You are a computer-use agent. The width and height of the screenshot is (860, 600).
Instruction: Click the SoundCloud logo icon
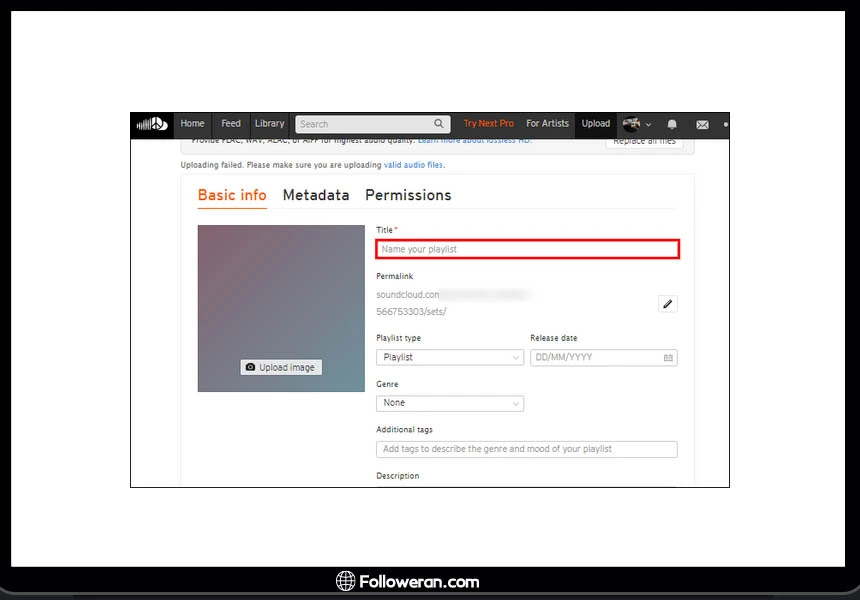[x=152, y=124]
